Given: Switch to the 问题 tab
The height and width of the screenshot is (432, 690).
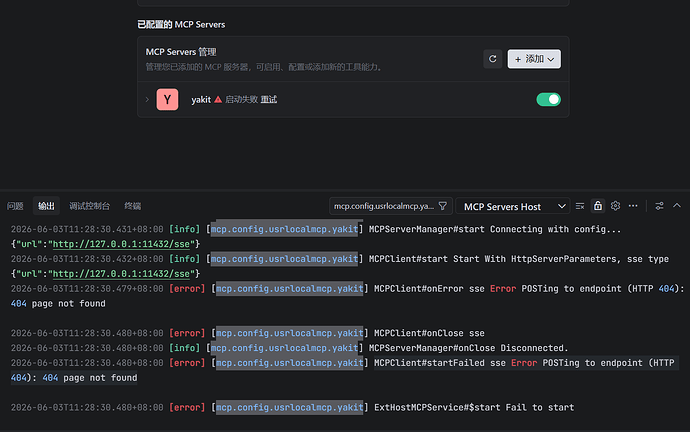Looking at the screenshot, I should [x=15, y=206].
